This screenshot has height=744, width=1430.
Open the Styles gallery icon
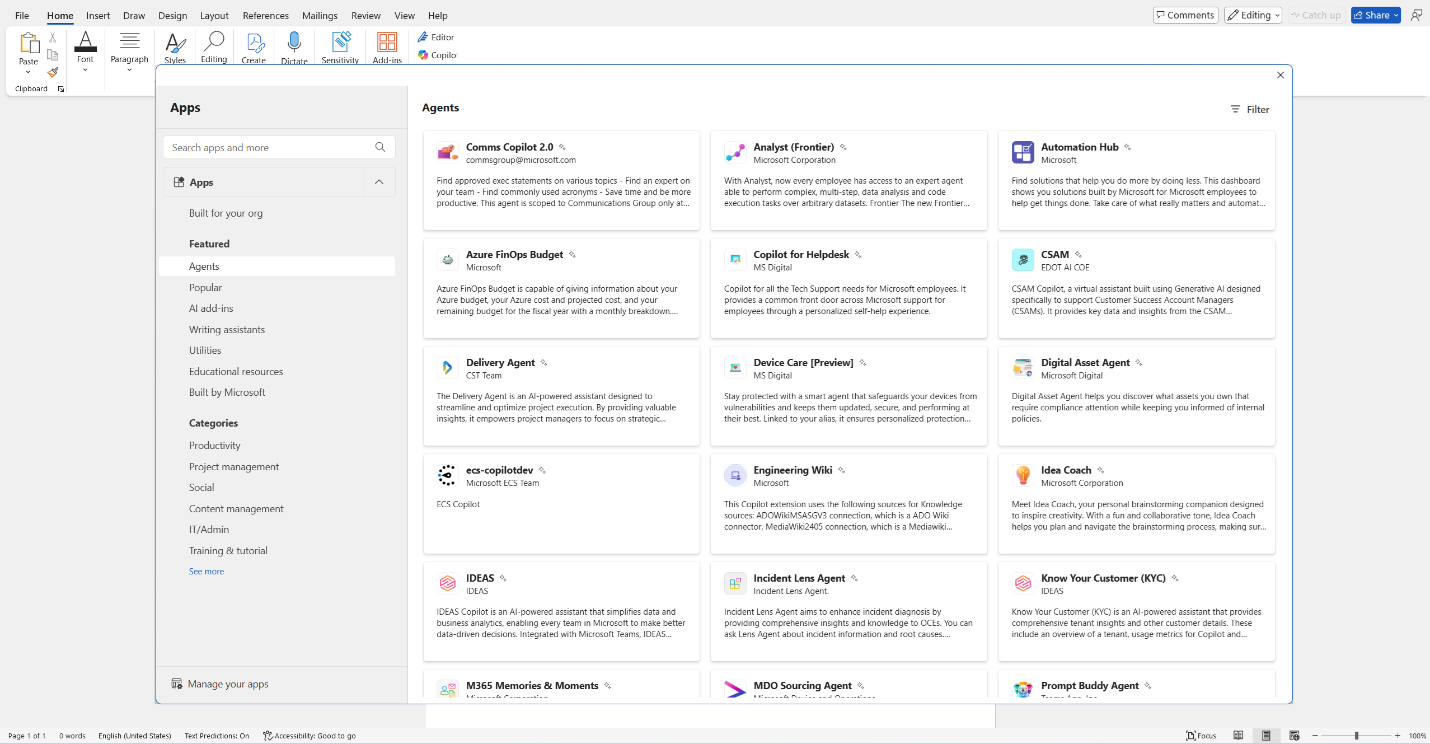pyautogui.click(x=175, y=43)
